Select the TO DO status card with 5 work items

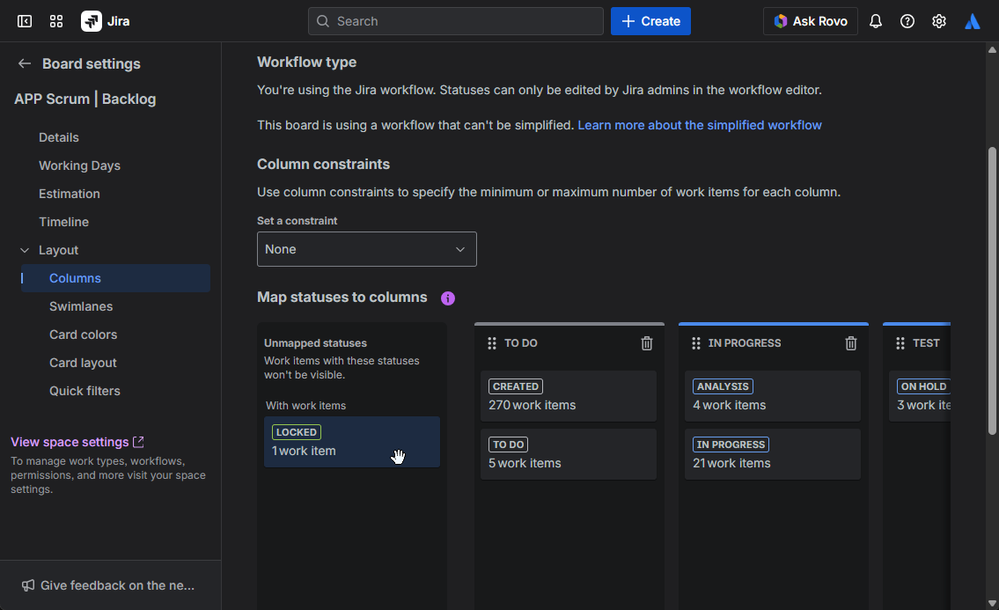(x=568, y=454)
